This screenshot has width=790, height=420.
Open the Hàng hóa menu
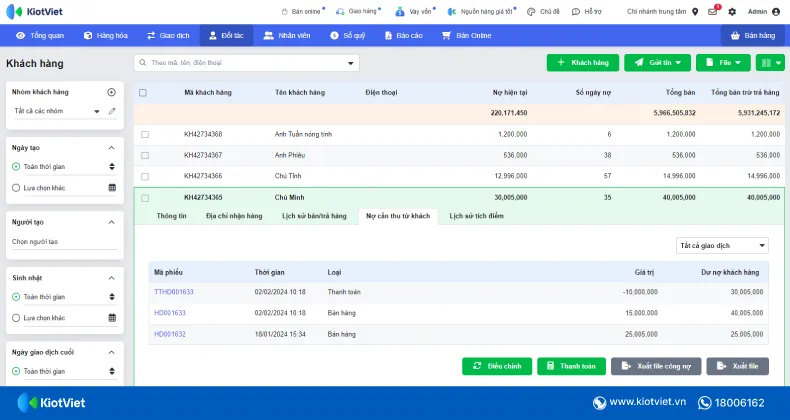(106, 35)
